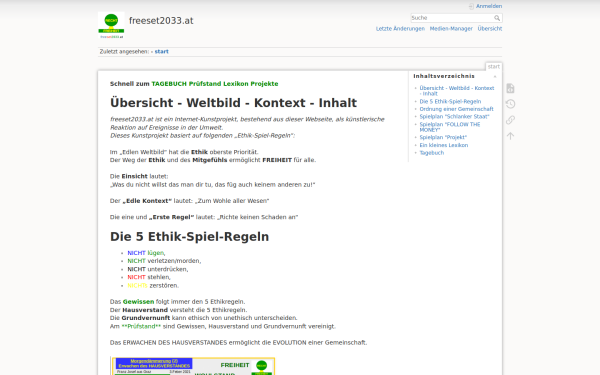
Task: Click the line about ERWACHEN DES HAUSVERSTANDES
Action: [238, 343]
